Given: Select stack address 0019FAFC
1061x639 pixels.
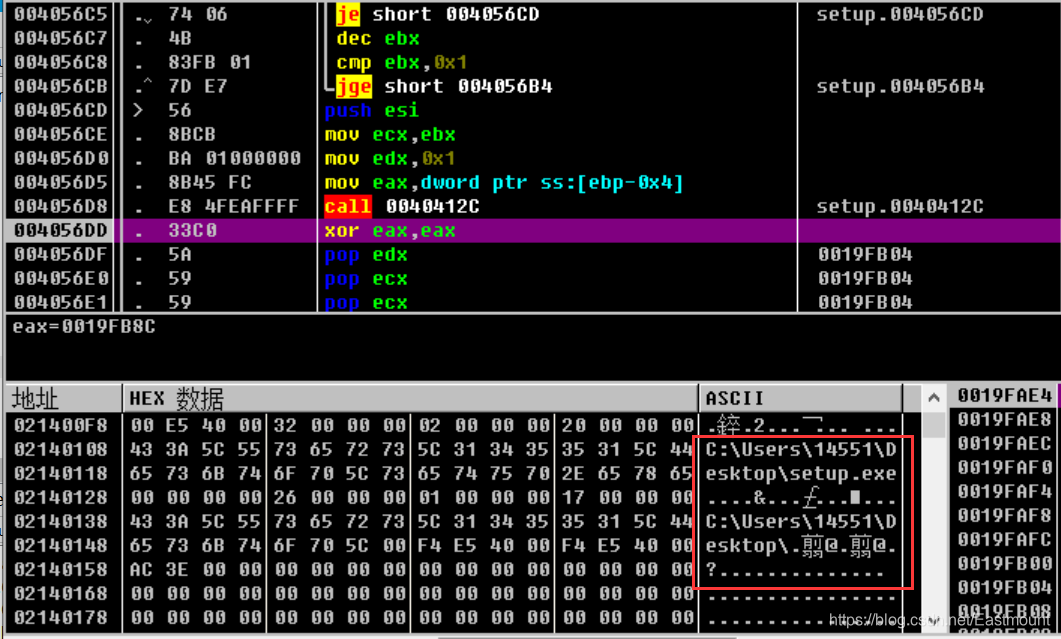Looking at the screenshot, I should 1004,539.
